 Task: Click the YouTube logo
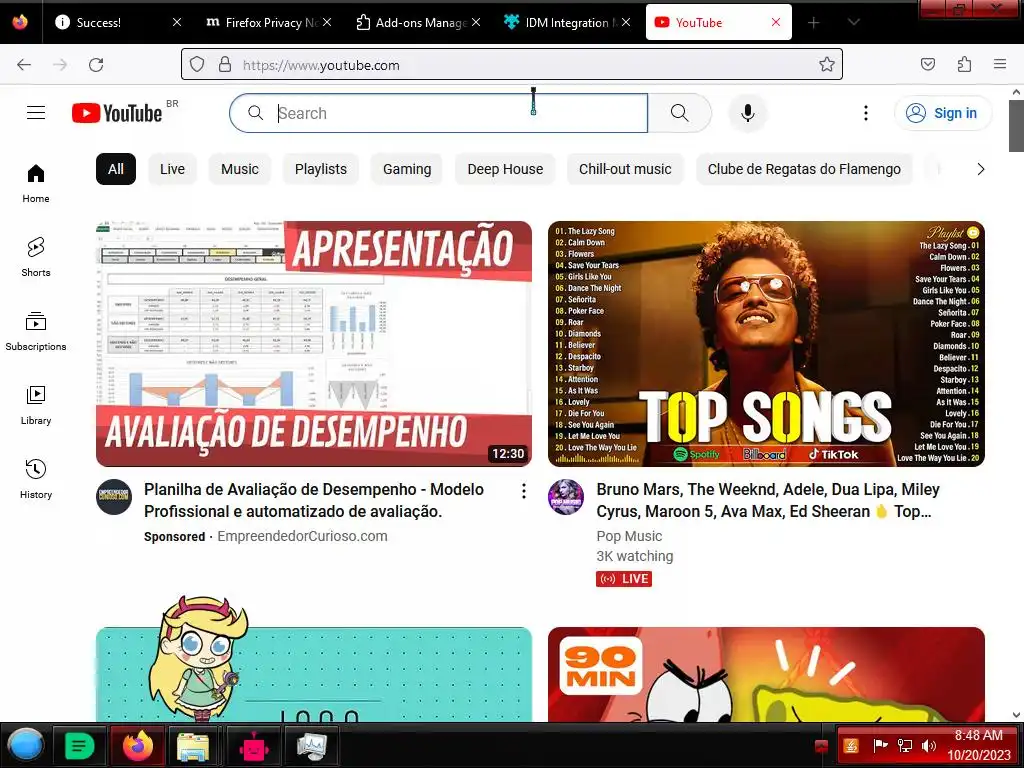coord(117,113)
